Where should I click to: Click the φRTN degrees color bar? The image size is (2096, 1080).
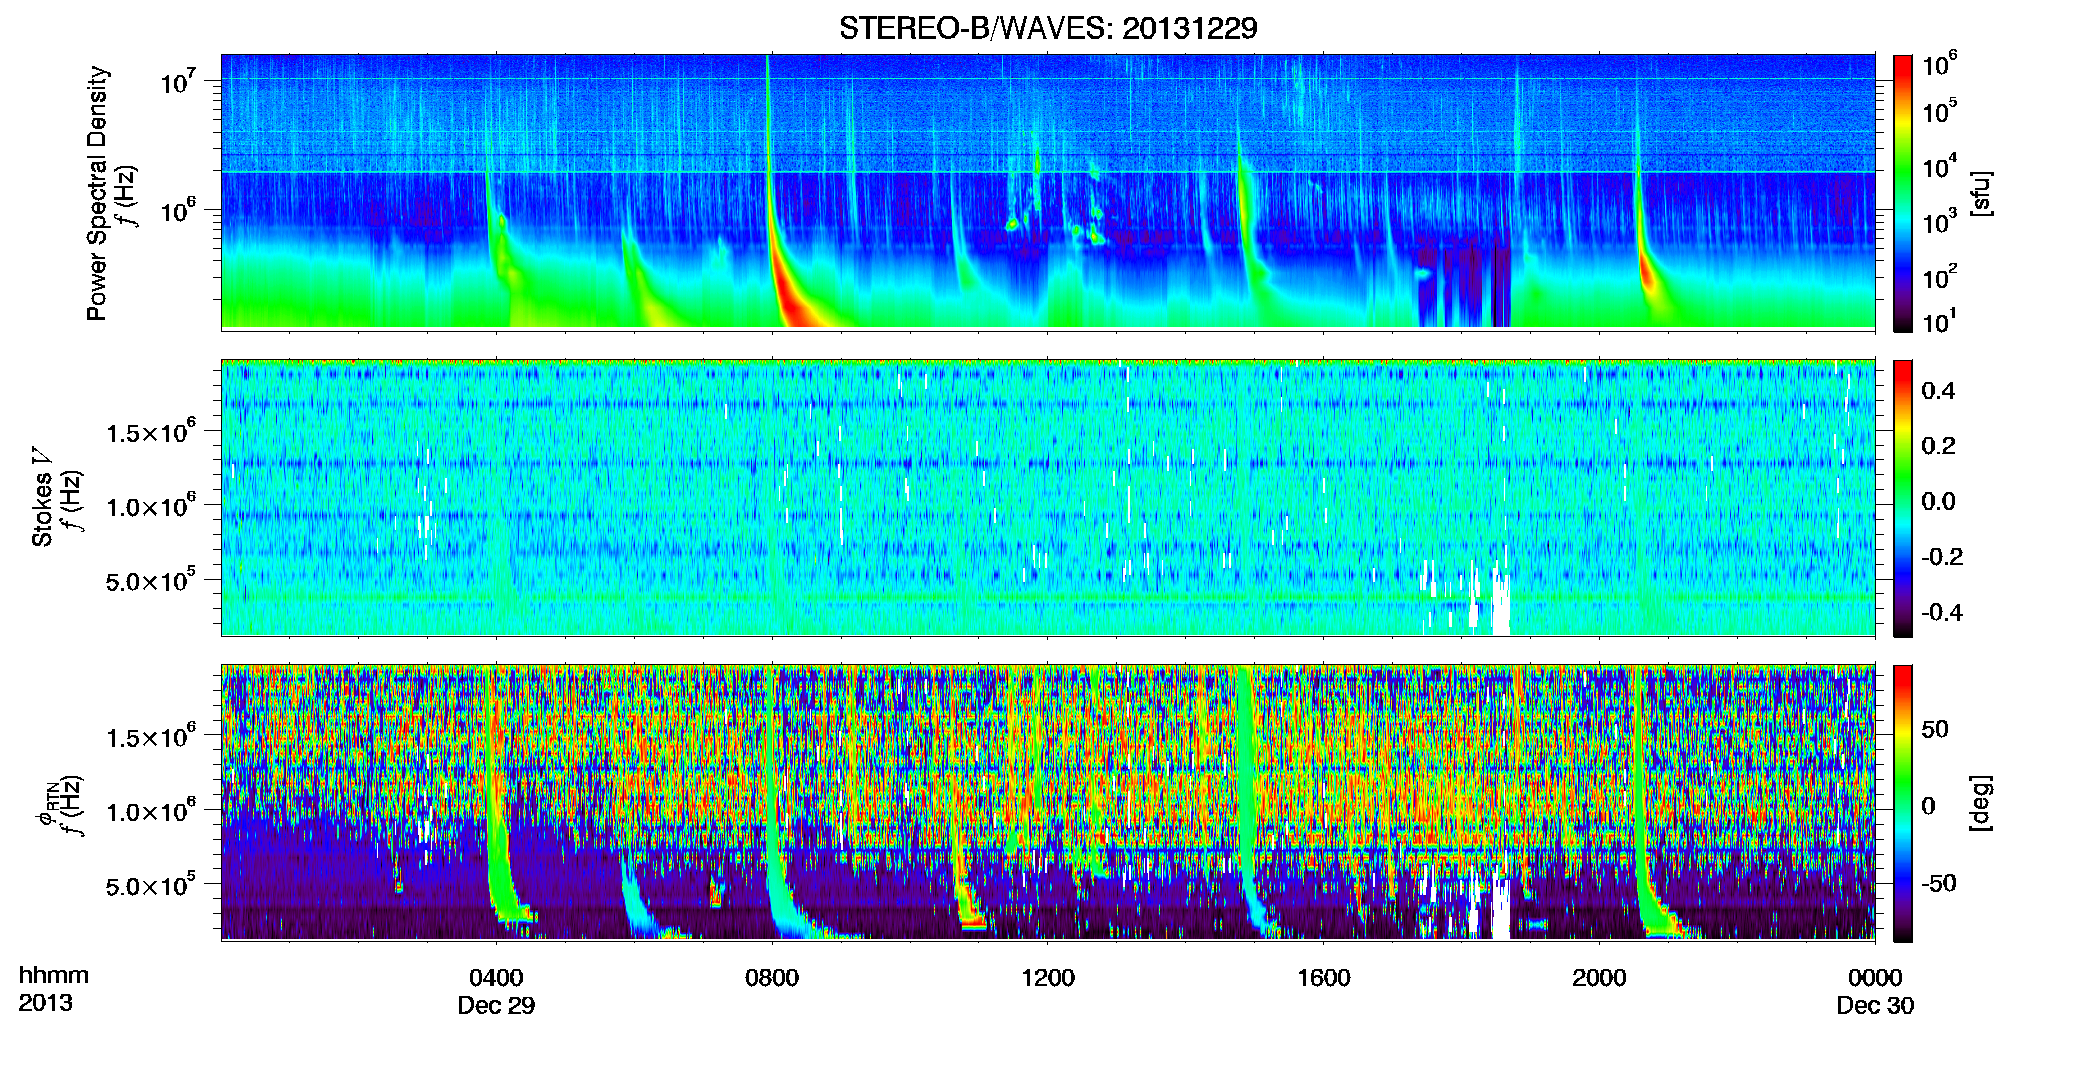1902,803
